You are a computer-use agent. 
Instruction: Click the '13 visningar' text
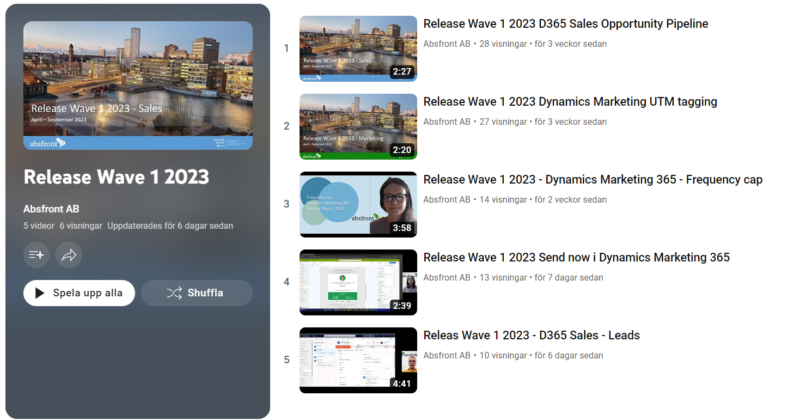point(503,278)
